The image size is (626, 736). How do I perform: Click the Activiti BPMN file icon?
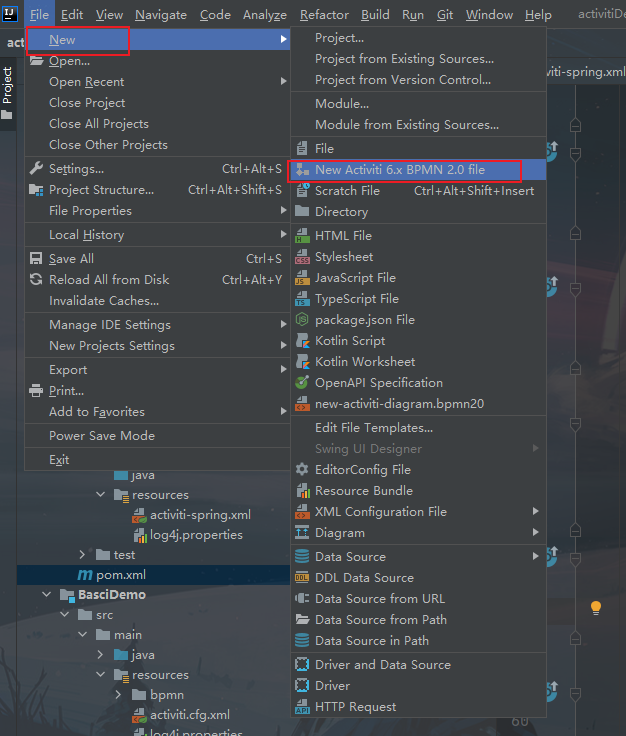coord(302,170)
